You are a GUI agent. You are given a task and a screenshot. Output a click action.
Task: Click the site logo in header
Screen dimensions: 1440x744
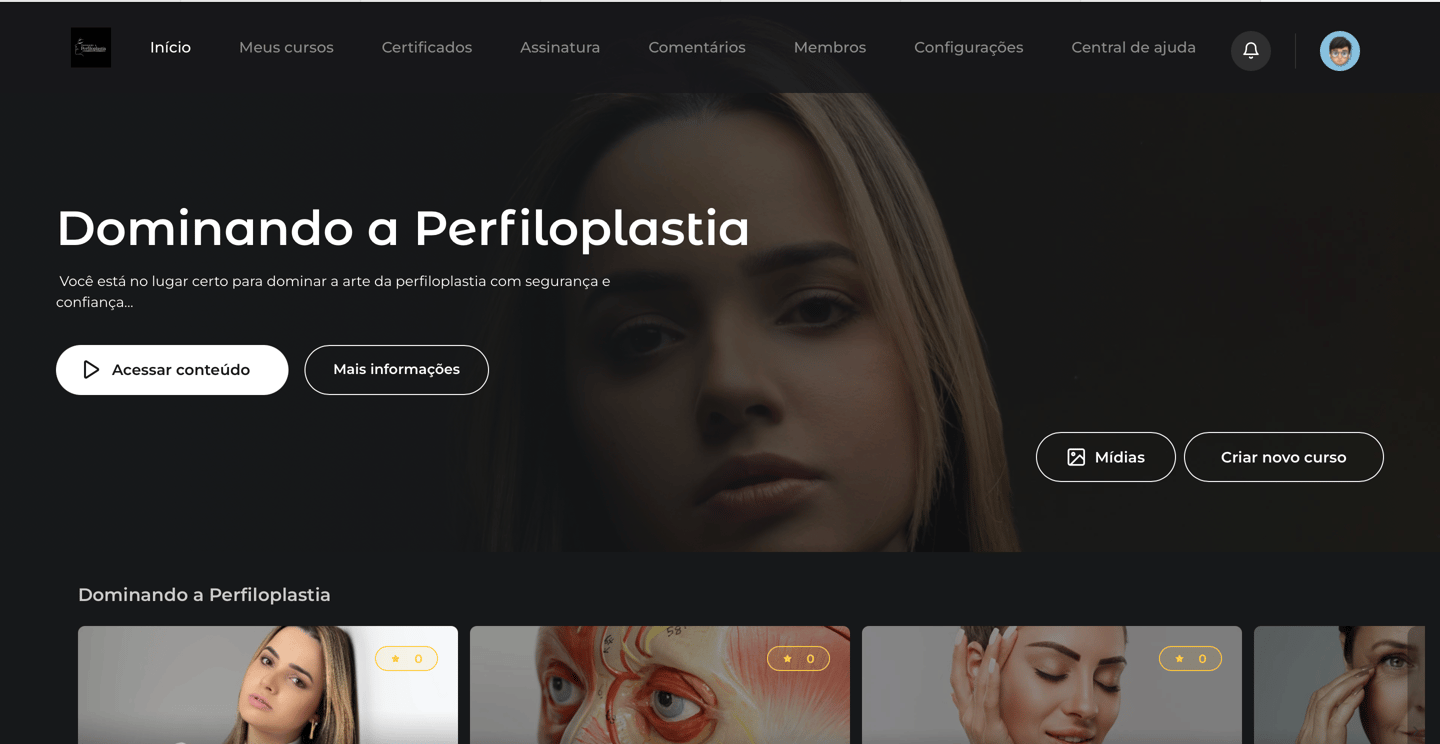(91, 47)
